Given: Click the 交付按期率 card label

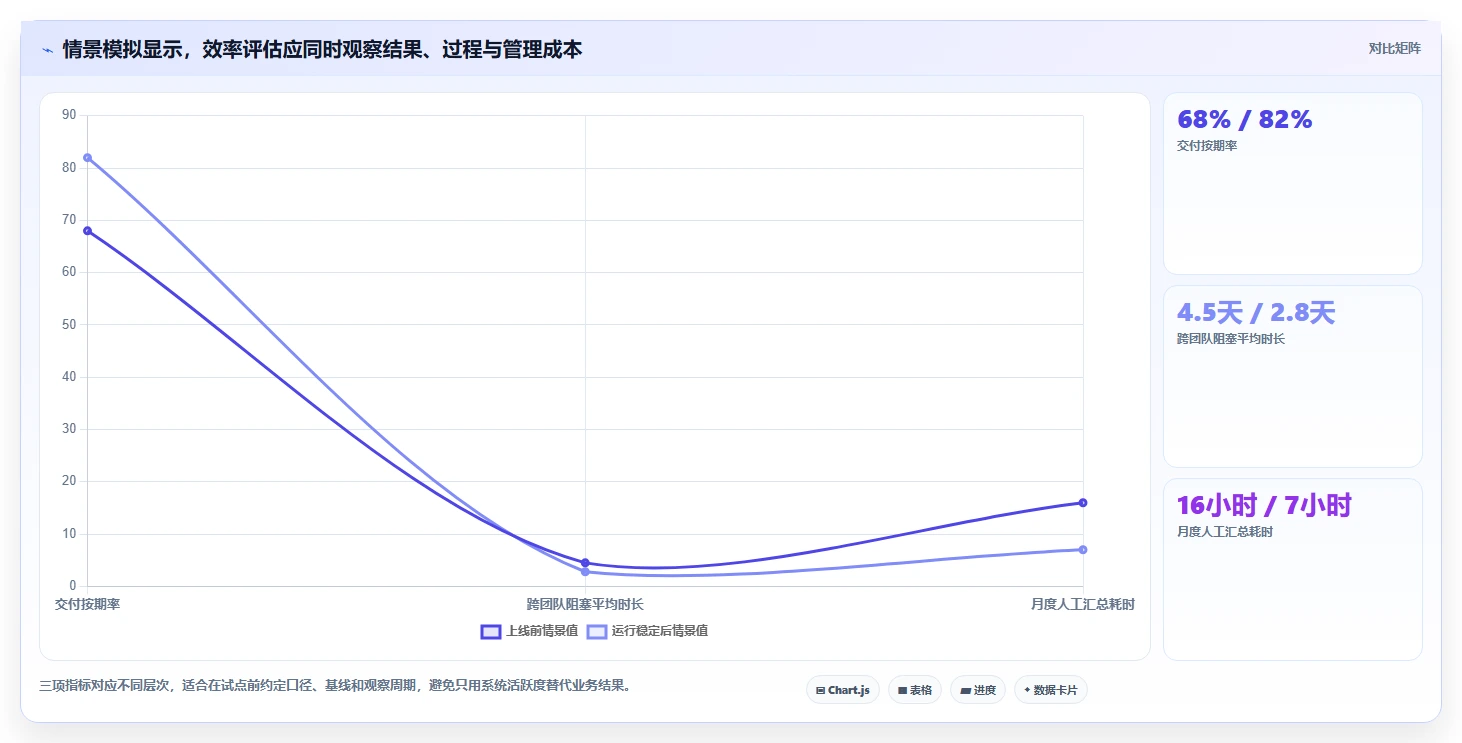Looking at the screenshot, I should click(x=1207, y=146).
